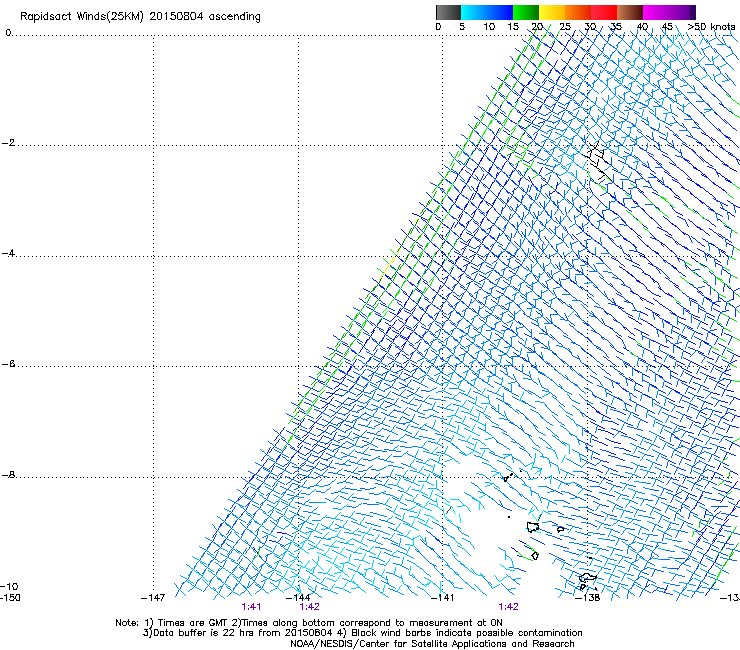740x650 pixels.
Task: Click the longitude label '-147'
Action: 153,598
